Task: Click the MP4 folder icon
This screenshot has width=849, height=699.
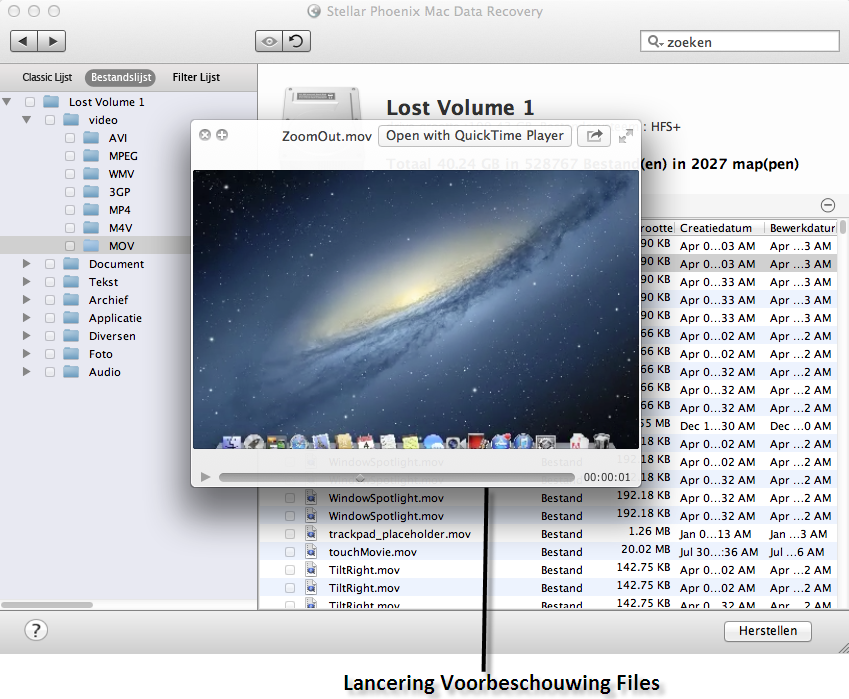Action: point(91,210)
